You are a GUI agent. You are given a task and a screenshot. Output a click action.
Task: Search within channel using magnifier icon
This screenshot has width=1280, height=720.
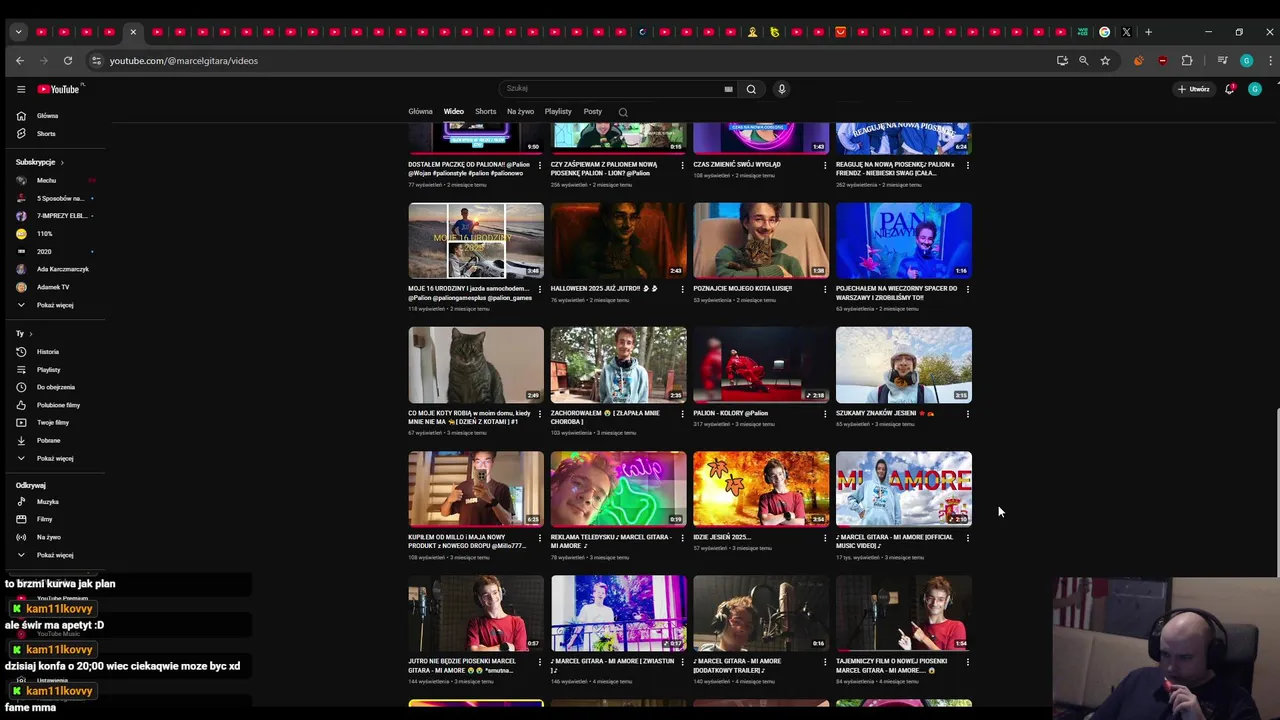(x=623, y=112)
